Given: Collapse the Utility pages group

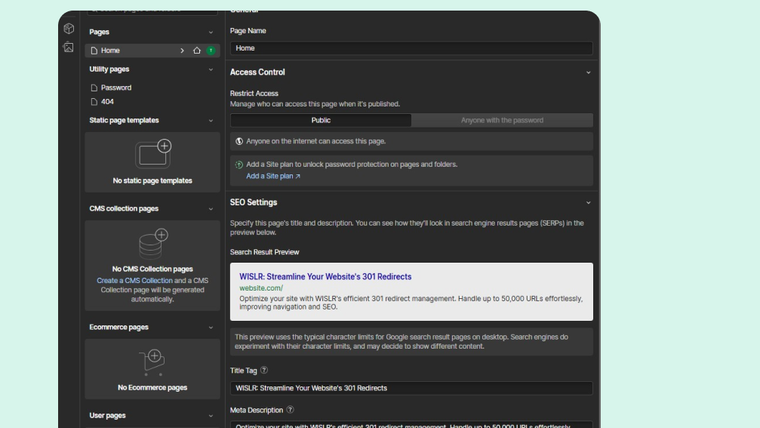Looking at the screenshot, I should click(x=211, y=69).
